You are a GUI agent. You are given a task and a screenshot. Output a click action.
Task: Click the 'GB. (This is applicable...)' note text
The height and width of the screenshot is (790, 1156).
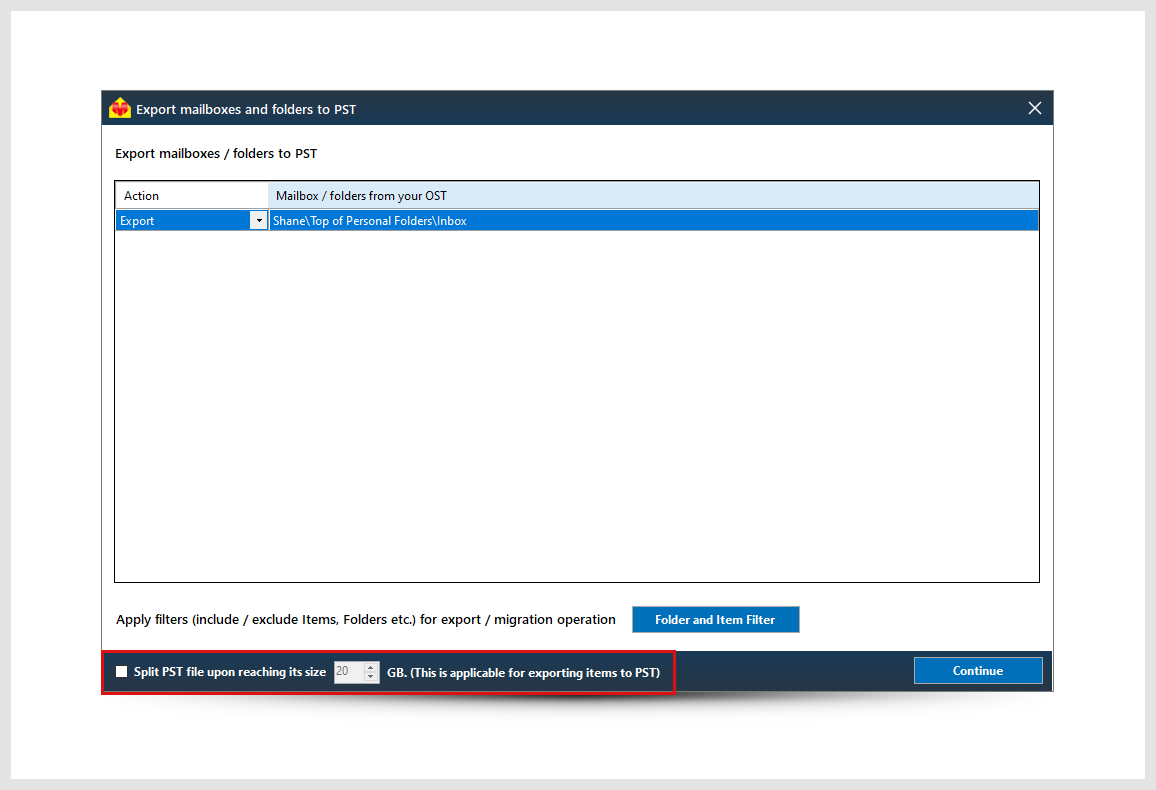pos(523,673)
